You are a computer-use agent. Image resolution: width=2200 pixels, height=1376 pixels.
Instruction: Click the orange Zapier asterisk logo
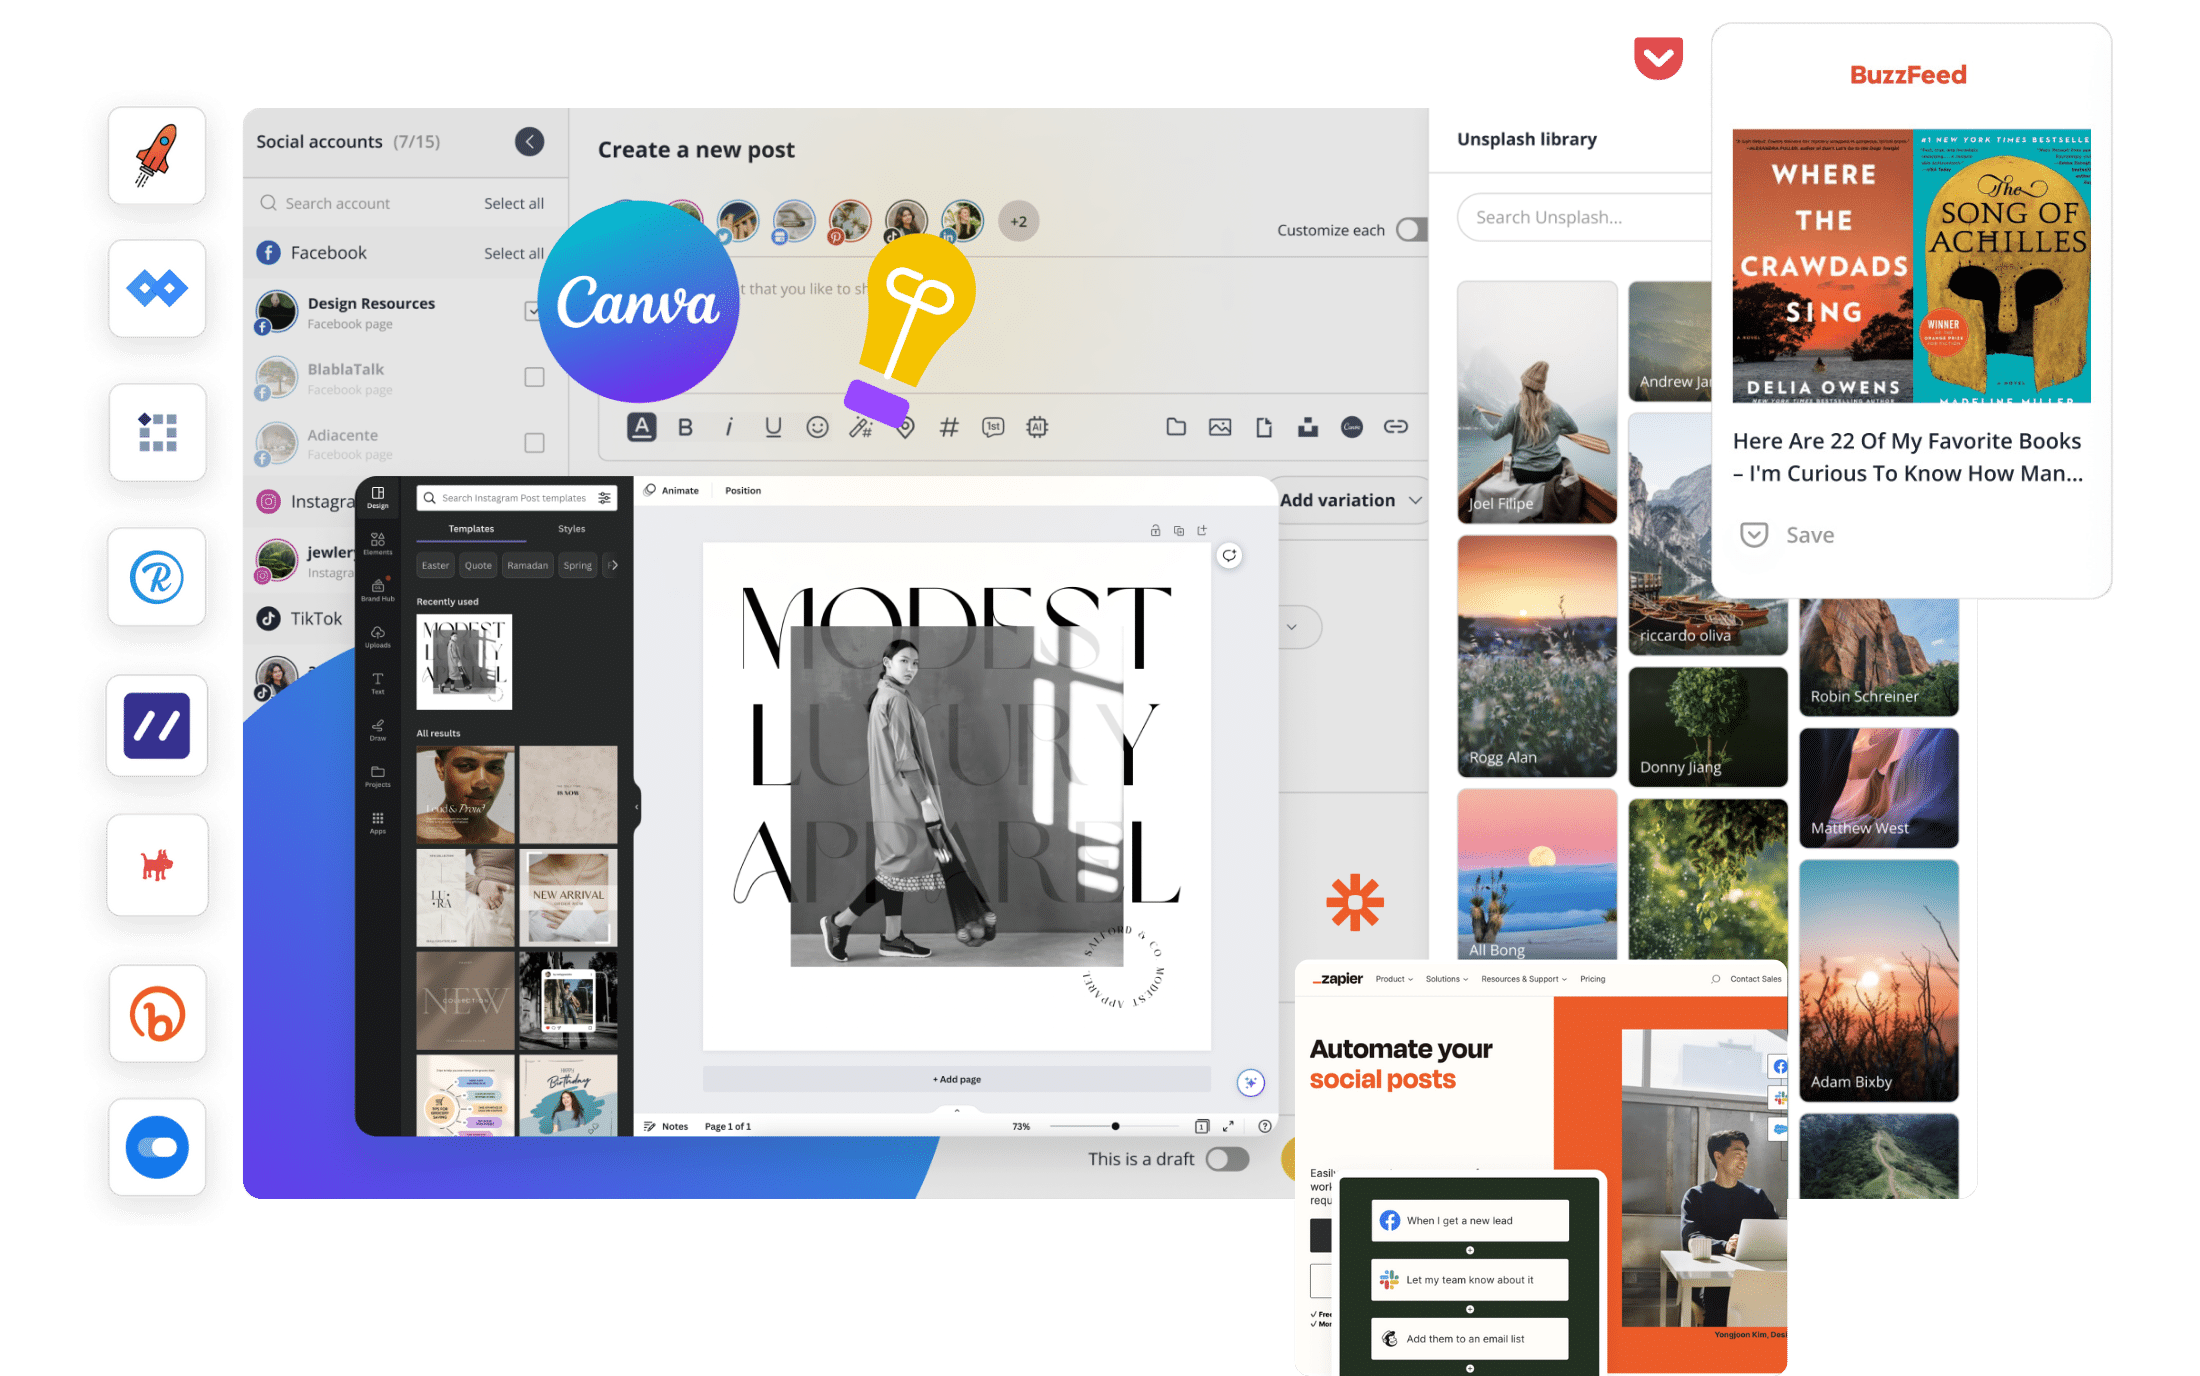(x=1355, y=902)
